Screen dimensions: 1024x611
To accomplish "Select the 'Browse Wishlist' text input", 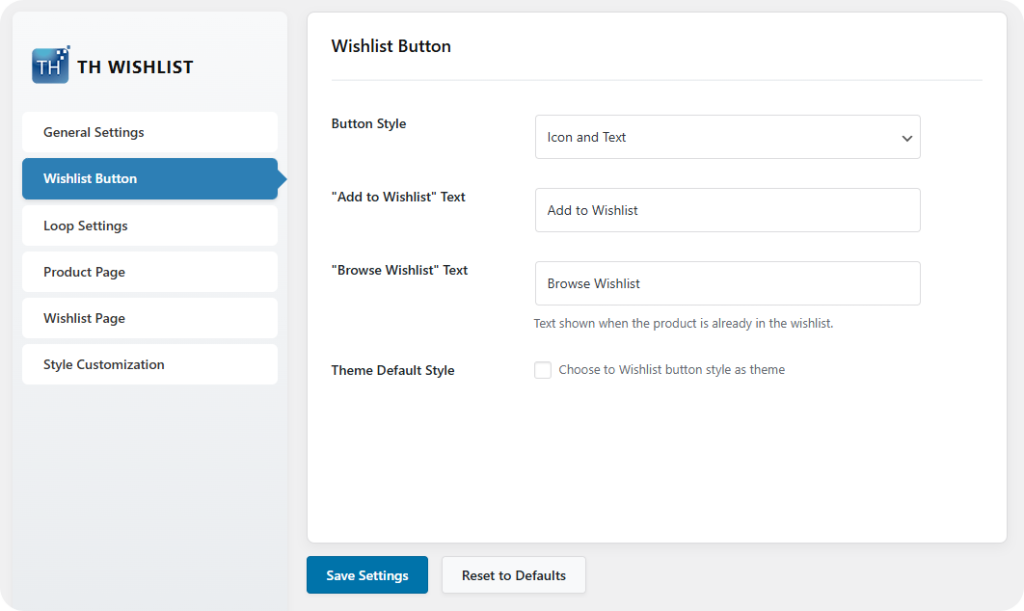I will [727, 283].
